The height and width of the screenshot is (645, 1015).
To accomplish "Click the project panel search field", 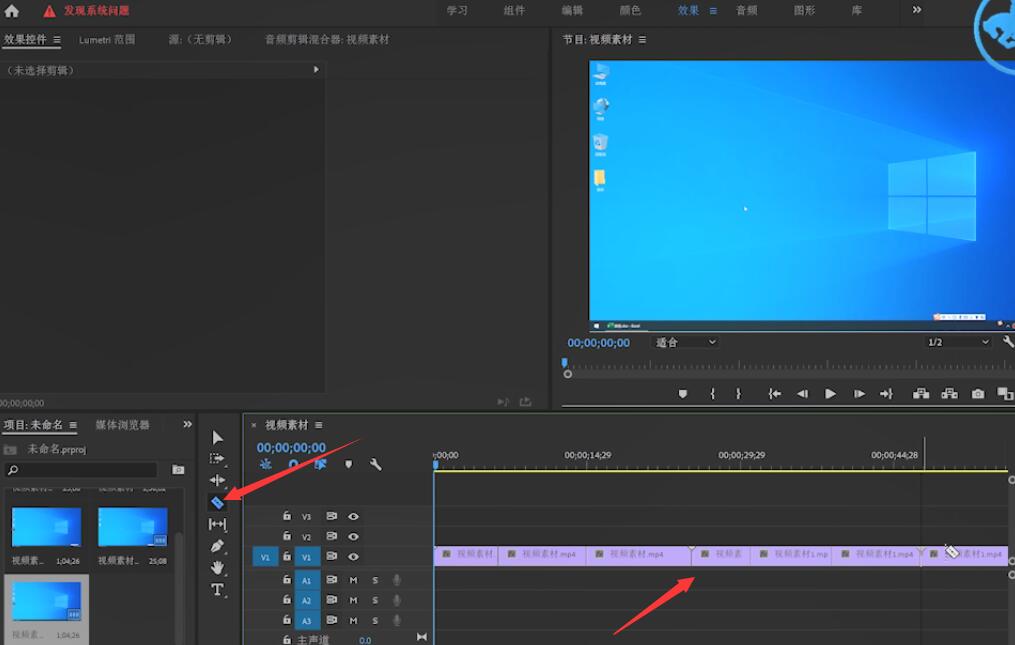I will point(81,470).
